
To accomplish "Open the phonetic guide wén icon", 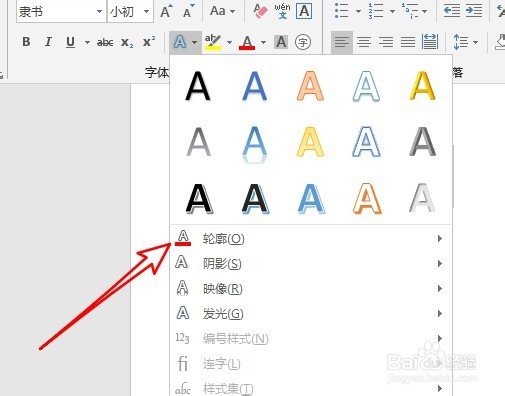I will (x=282, y=11).
